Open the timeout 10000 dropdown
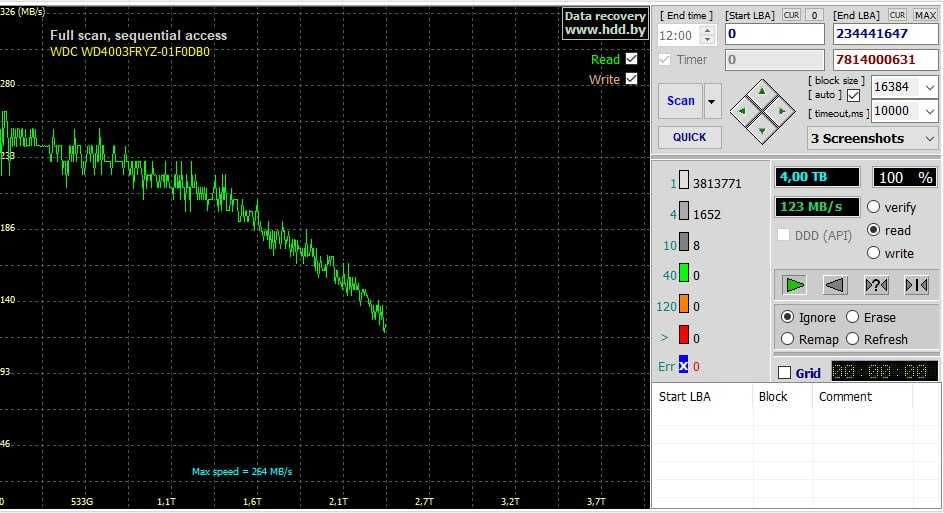The height and width of the screenshot is (513, 944). 930,111
